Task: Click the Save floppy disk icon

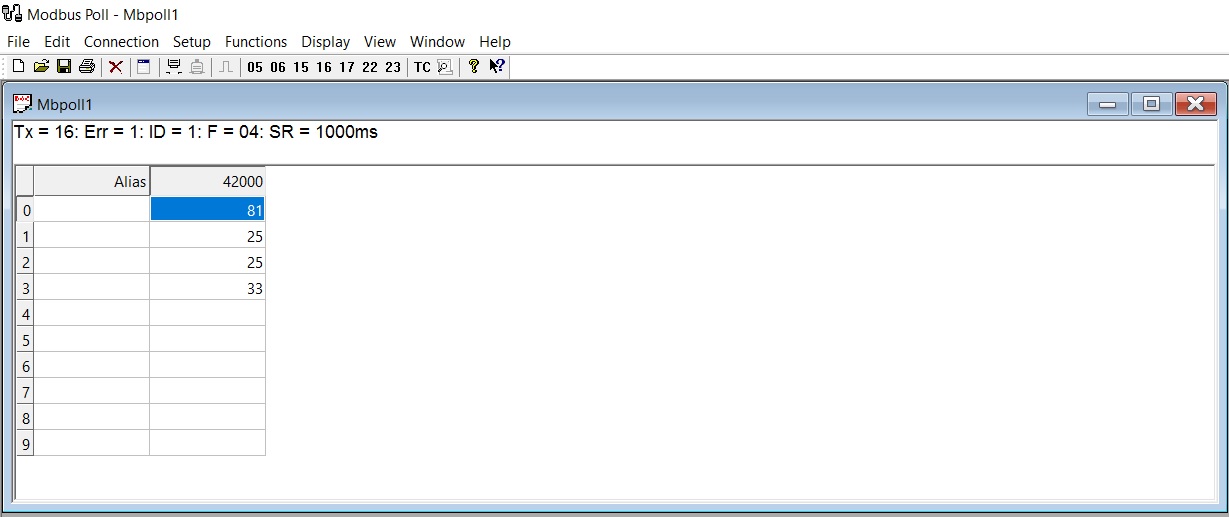Action: [63, 67]
